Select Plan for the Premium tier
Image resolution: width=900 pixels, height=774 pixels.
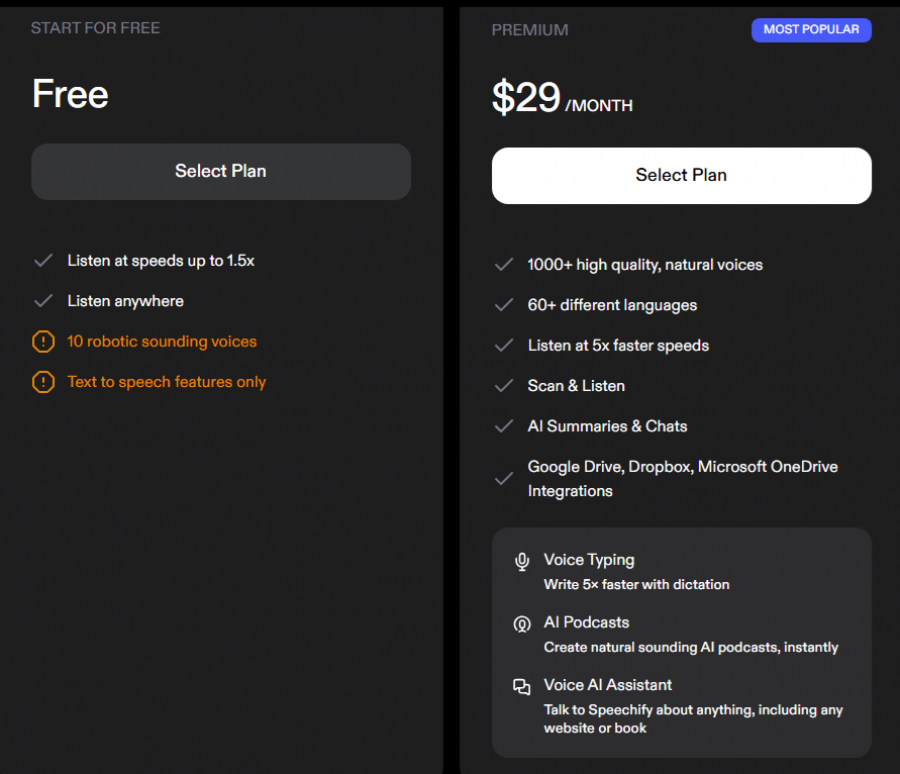point(681,175)
